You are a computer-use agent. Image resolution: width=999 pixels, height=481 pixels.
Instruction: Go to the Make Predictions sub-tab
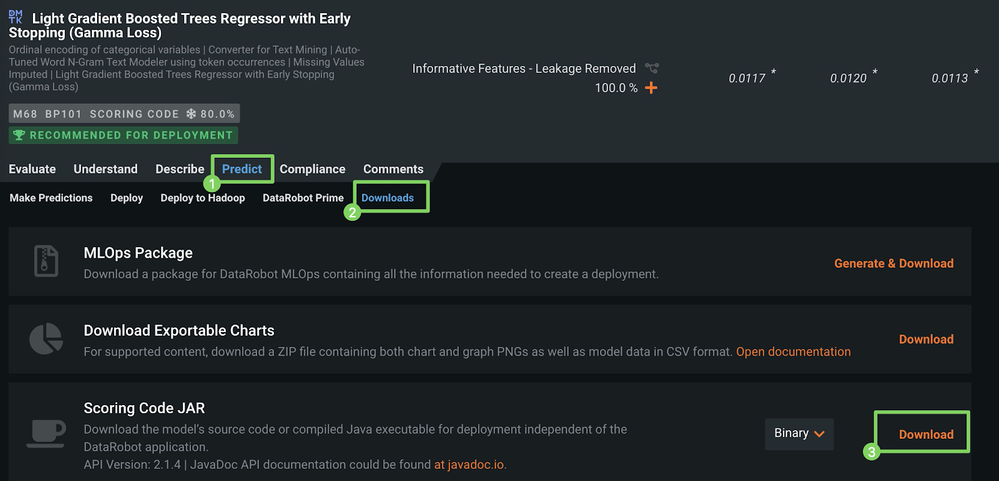pos(51,198)
